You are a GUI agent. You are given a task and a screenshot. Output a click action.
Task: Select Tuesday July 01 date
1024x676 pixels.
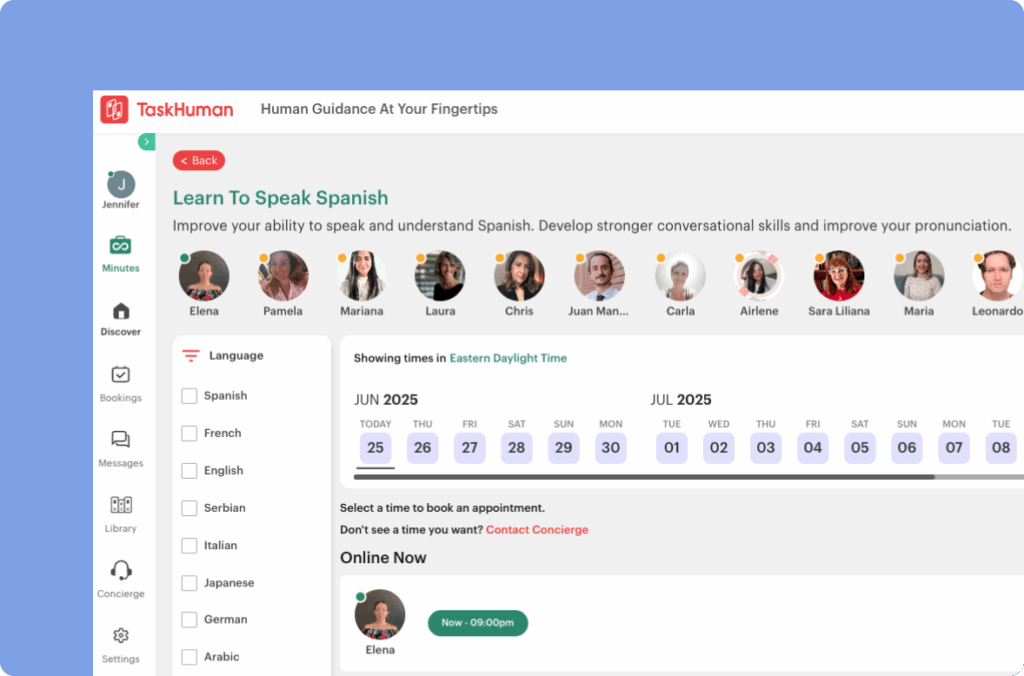[671, 448]
